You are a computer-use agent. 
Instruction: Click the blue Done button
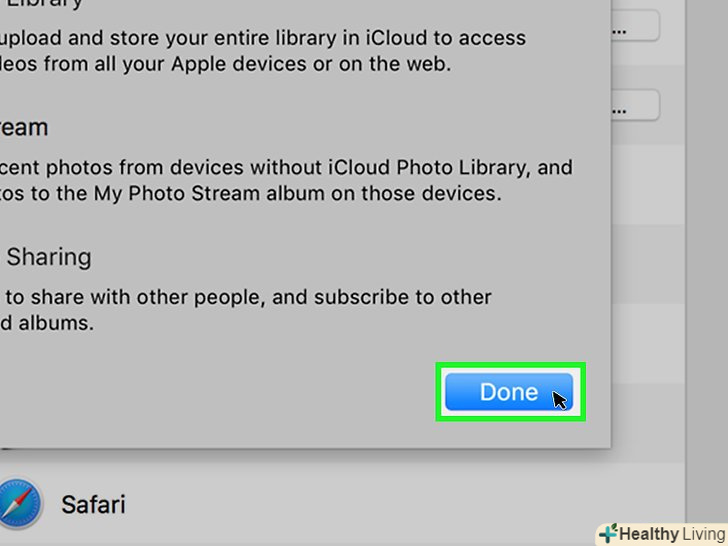coord(508,392)
